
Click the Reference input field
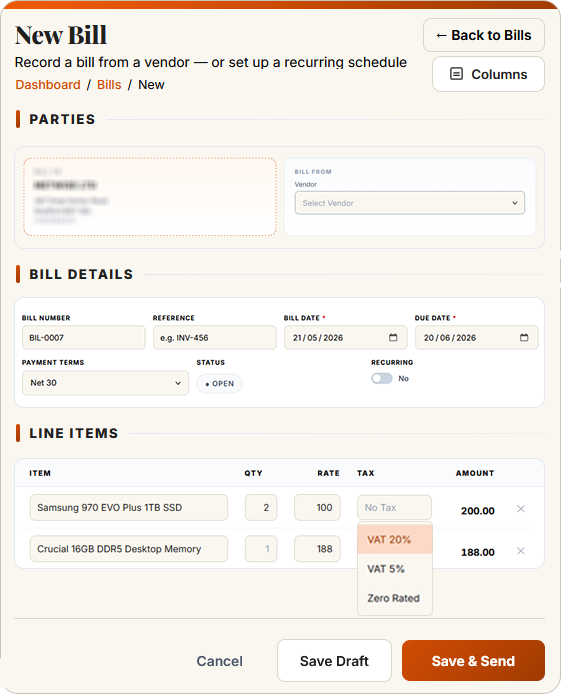[x=215, y=338]
